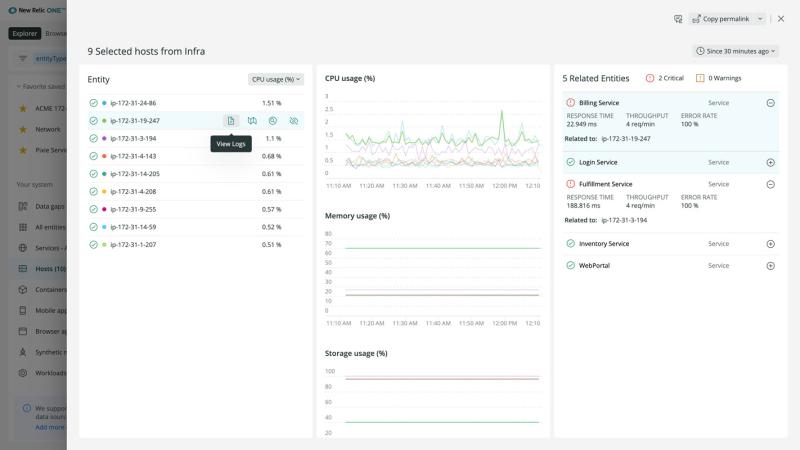This screenshot has width=800, height=450.
Task: Click the Fulfillment Service critical status icon
Action: point(570,184)
